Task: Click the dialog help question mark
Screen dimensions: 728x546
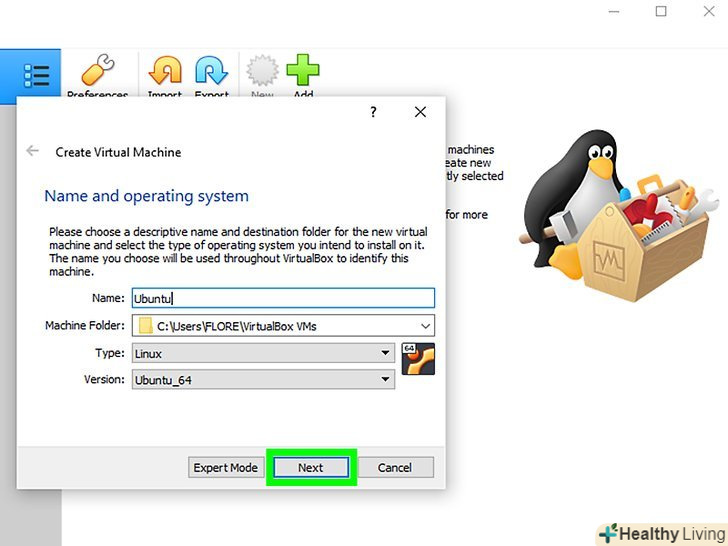Action: tap(373, 112)
